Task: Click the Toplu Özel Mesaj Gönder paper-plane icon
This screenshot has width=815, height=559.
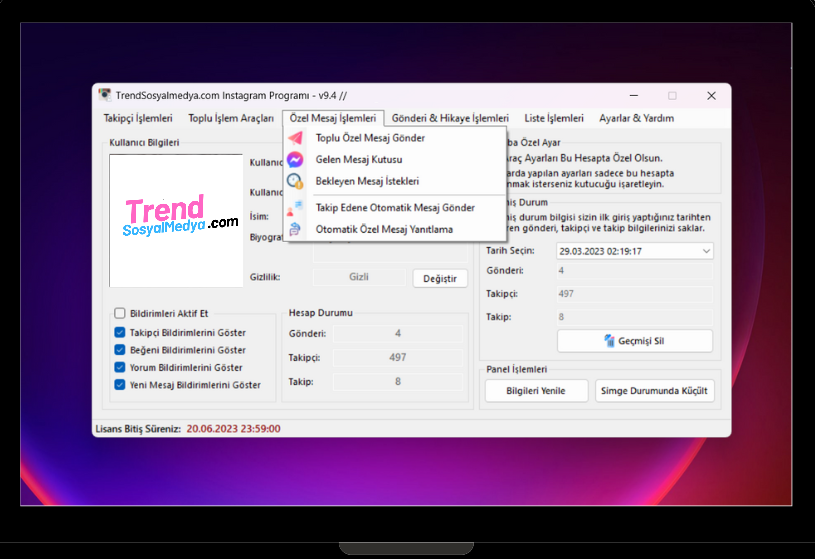Action: (296, 138)
